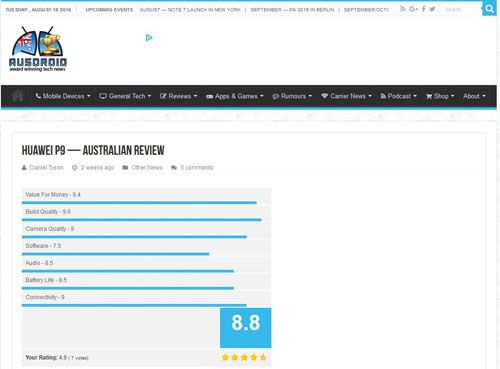Click the search magnifier button
Image resolution: width=500 pixels, height=369 pixels.
[489, 9]
